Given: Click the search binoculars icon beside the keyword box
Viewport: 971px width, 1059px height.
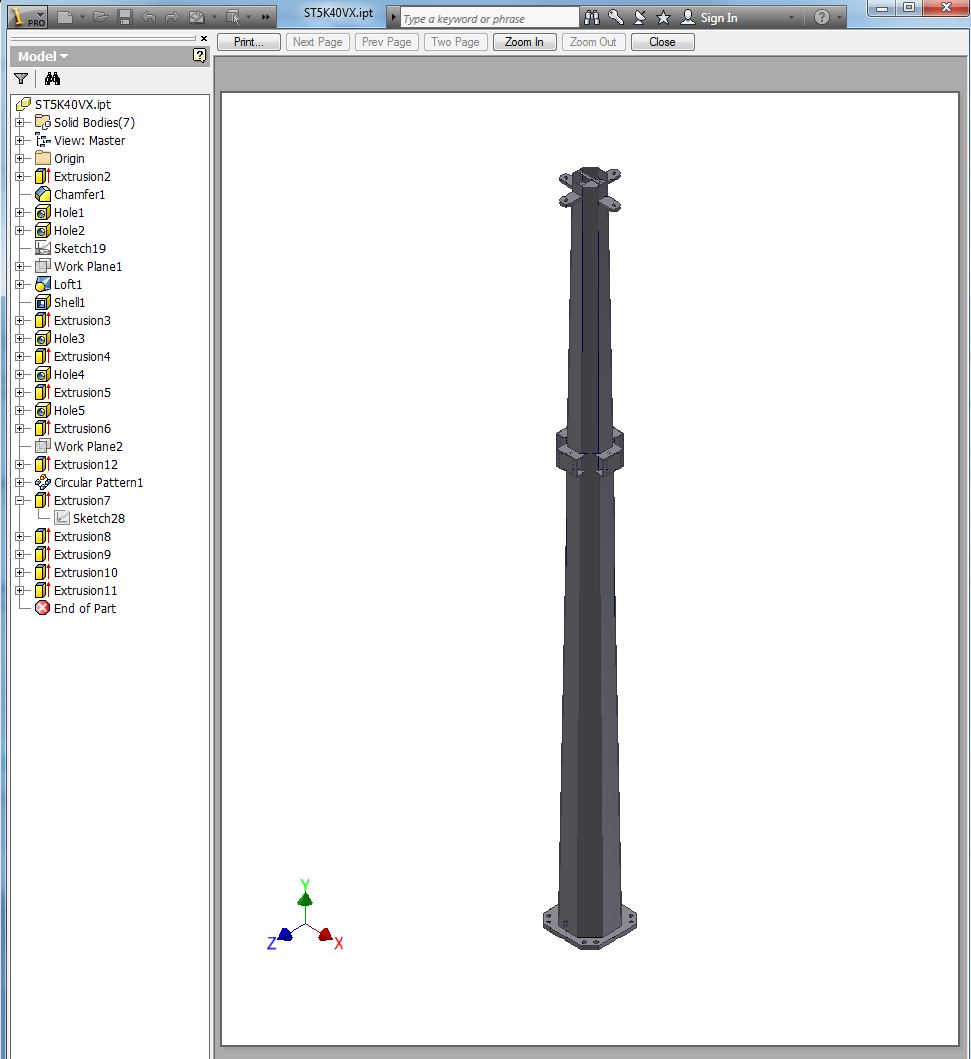Looking at the screenshot, I should [x=592, y=17].
